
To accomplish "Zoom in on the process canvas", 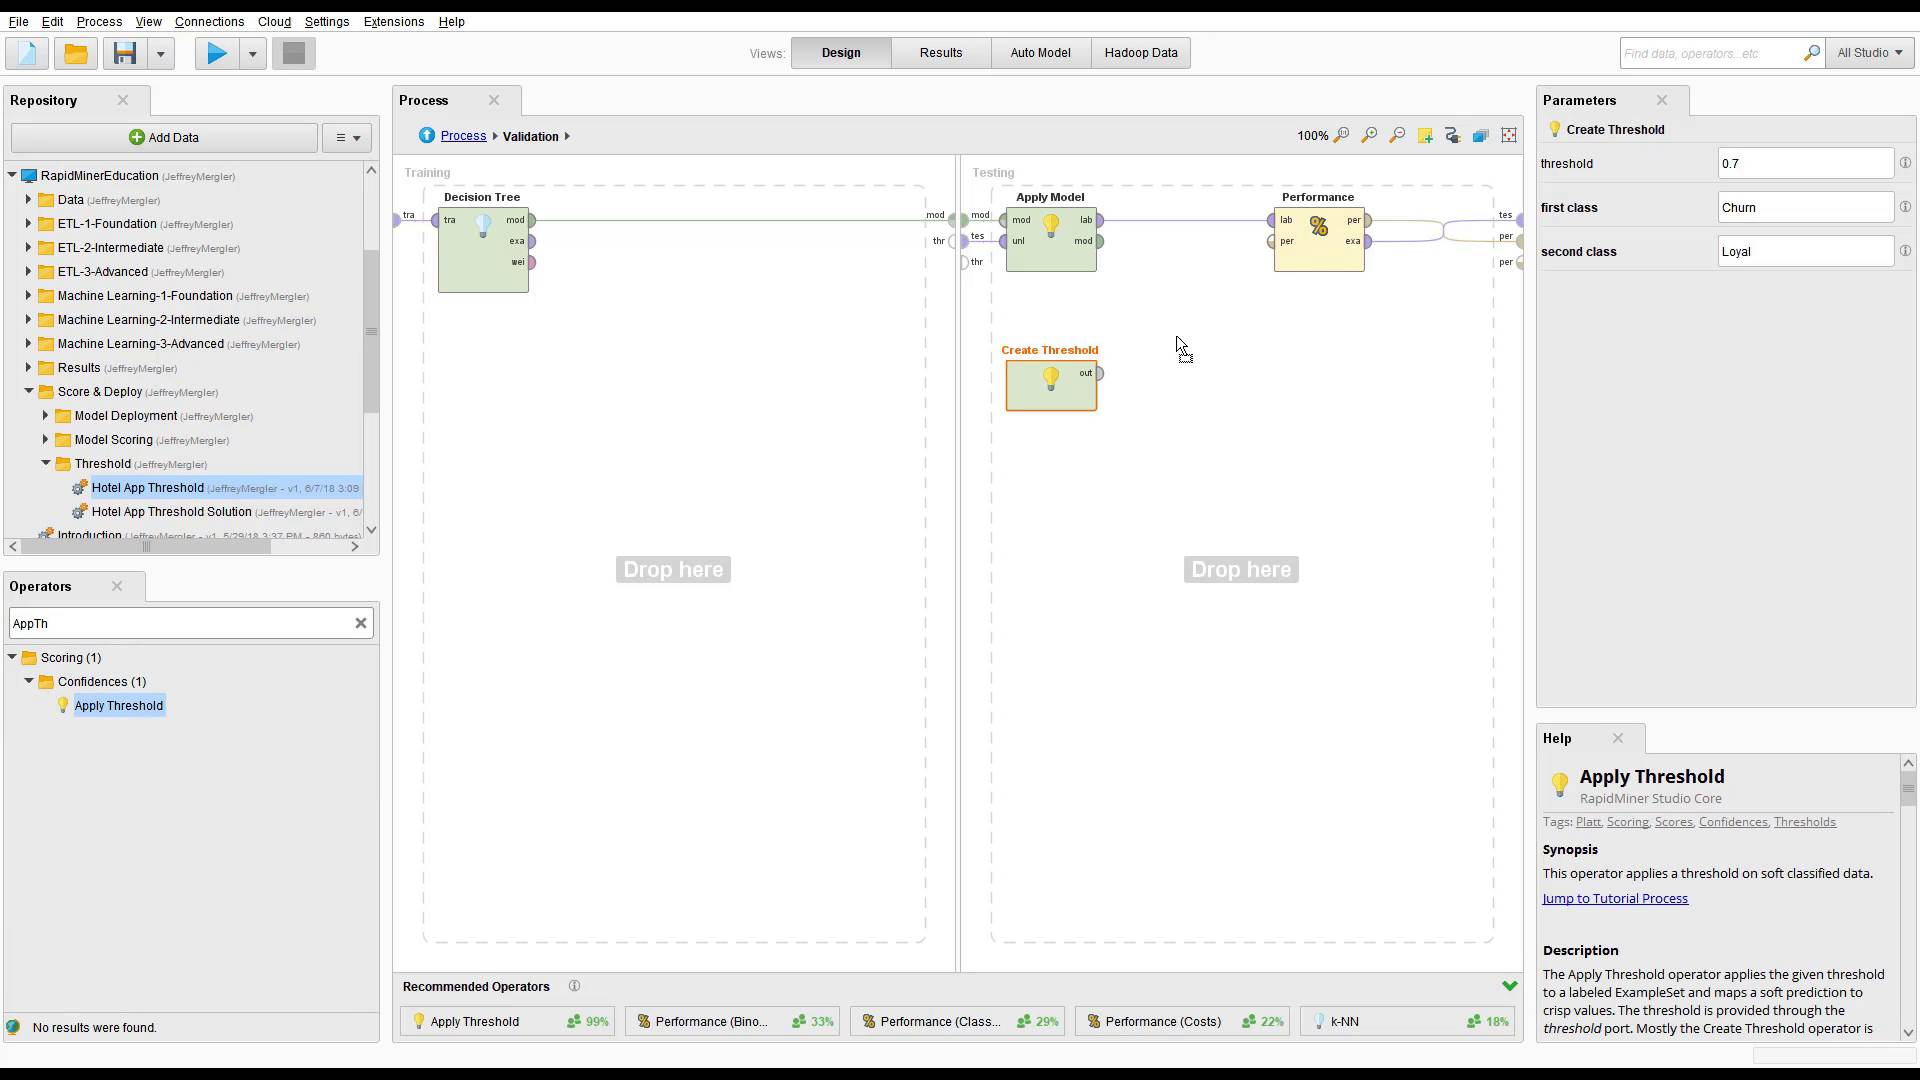I will coord(1369,135).
